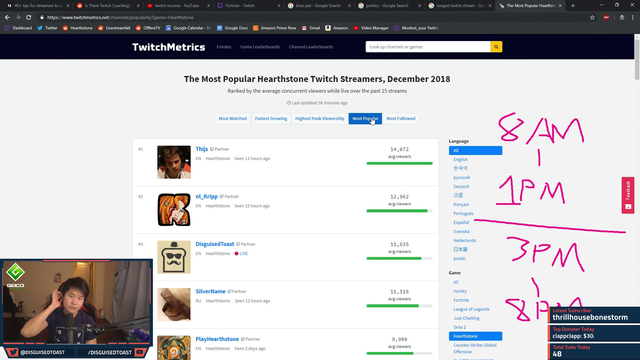Select Most Followed ranking tab

tap(401, 119)
